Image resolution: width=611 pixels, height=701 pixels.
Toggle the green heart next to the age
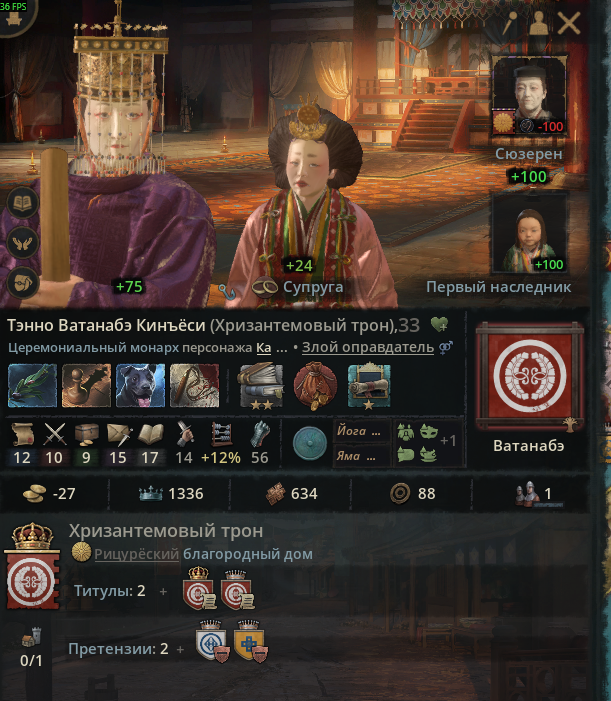coord(439,325)
